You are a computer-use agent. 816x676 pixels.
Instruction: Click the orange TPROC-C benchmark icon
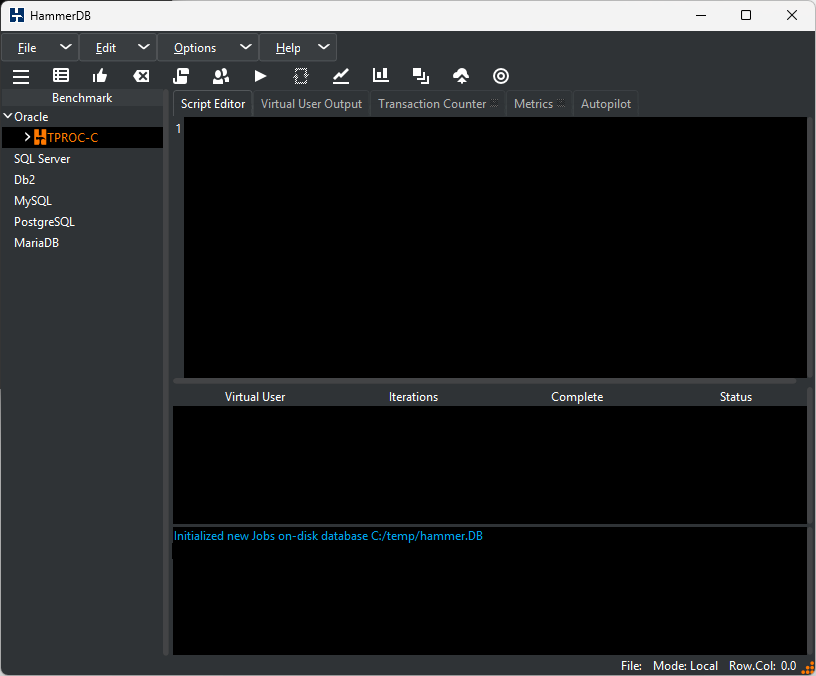point(40,137)
